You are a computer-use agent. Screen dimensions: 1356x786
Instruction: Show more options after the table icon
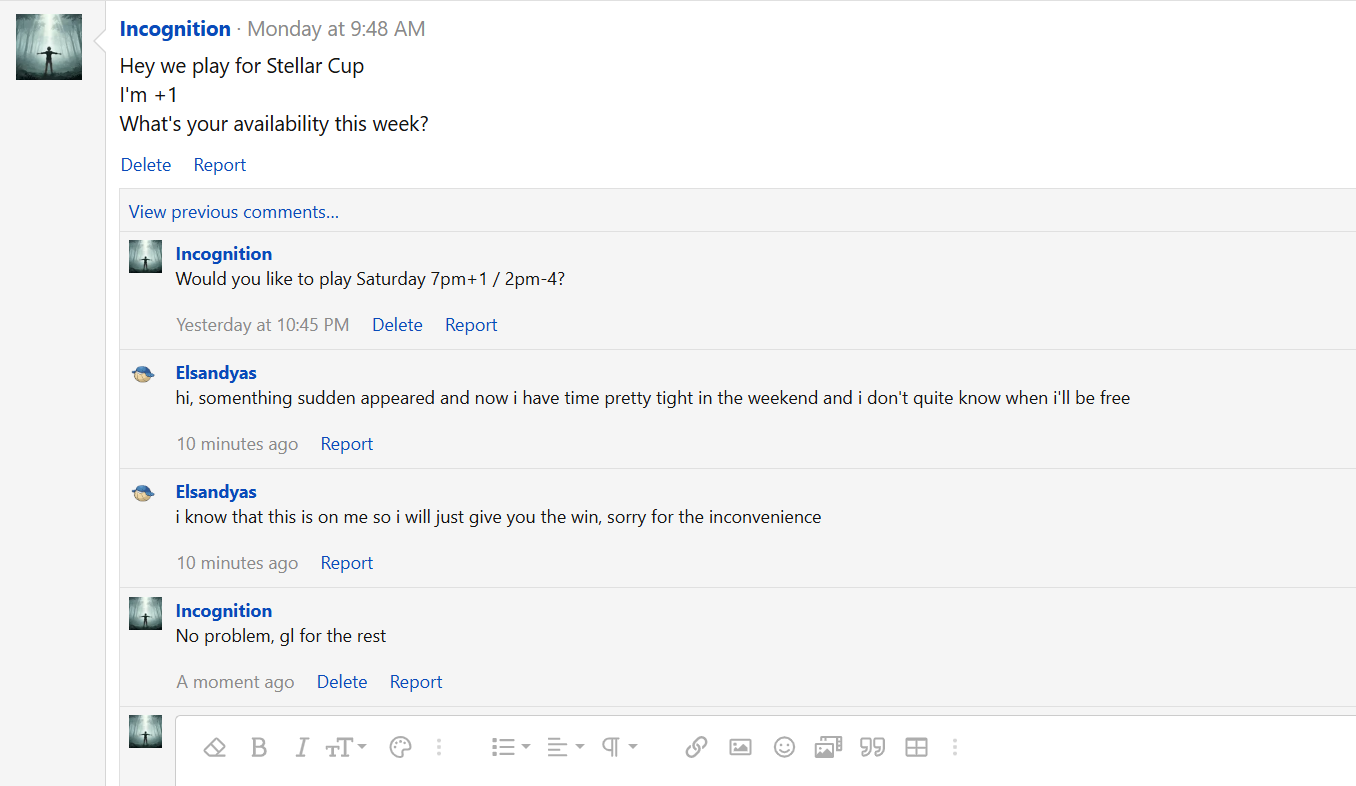955,747
